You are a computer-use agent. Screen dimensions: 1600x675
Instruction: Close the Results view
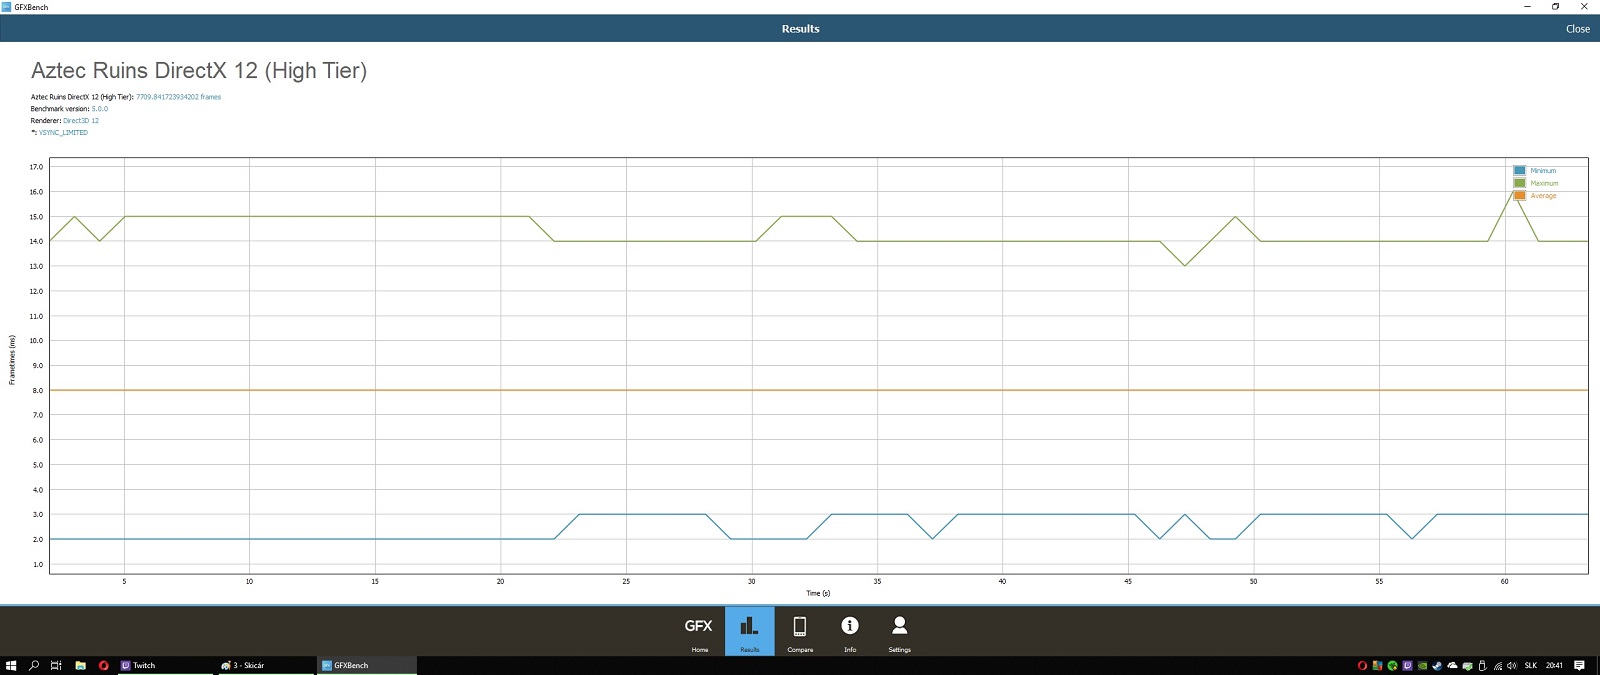click(1577, 29)
